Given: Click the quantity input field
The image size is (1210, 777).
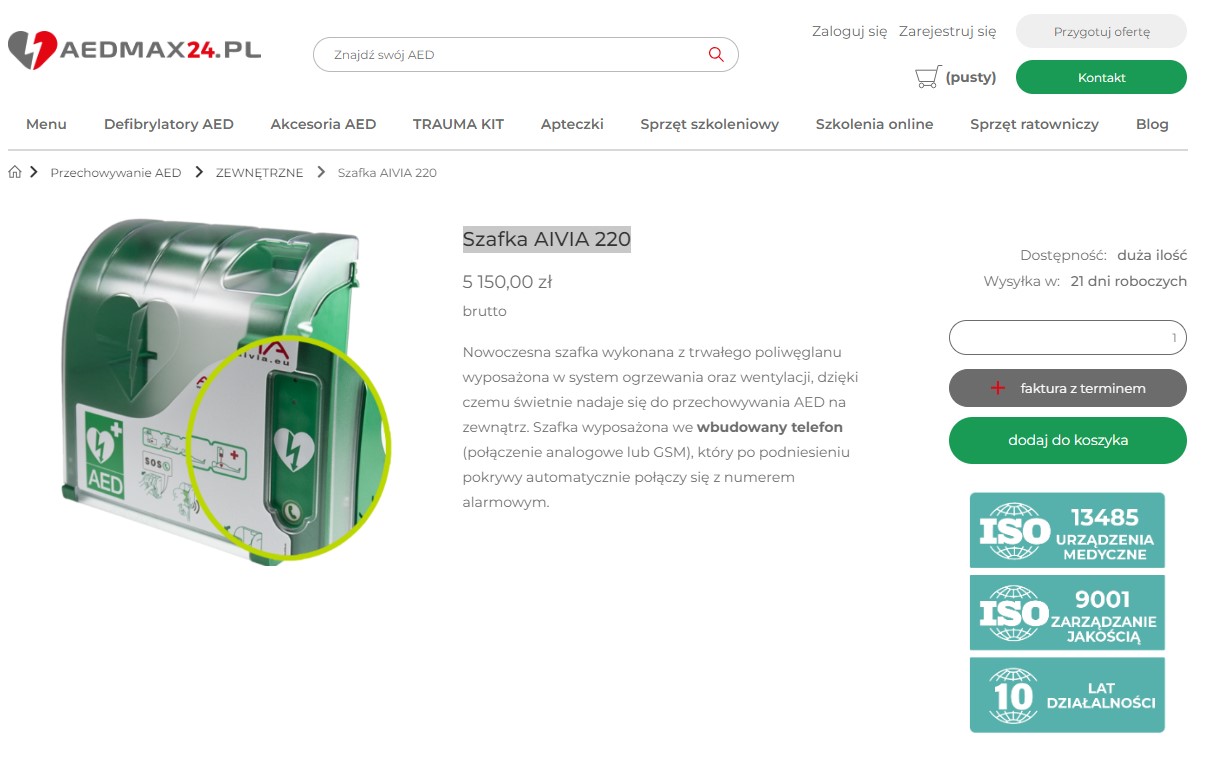Looking at the screenshot, I should 1067,337.
